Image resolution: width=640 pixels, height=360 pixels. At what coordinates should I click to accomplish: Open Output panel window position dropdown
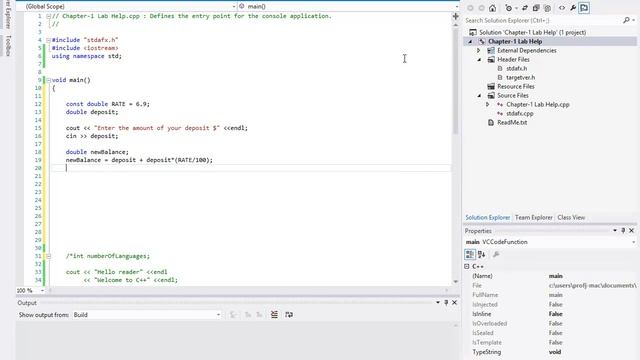coord(438,302)
